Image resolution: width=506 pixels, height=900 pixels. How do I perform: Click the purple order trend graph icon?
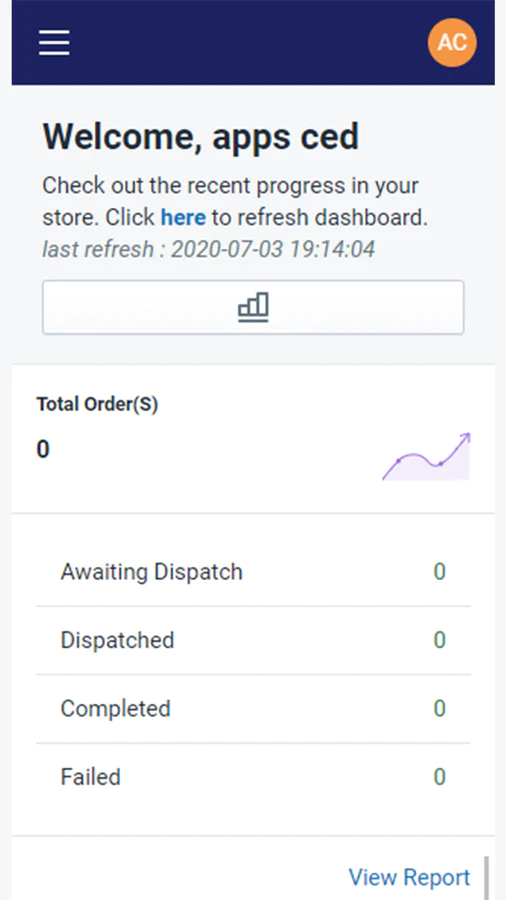426,456
